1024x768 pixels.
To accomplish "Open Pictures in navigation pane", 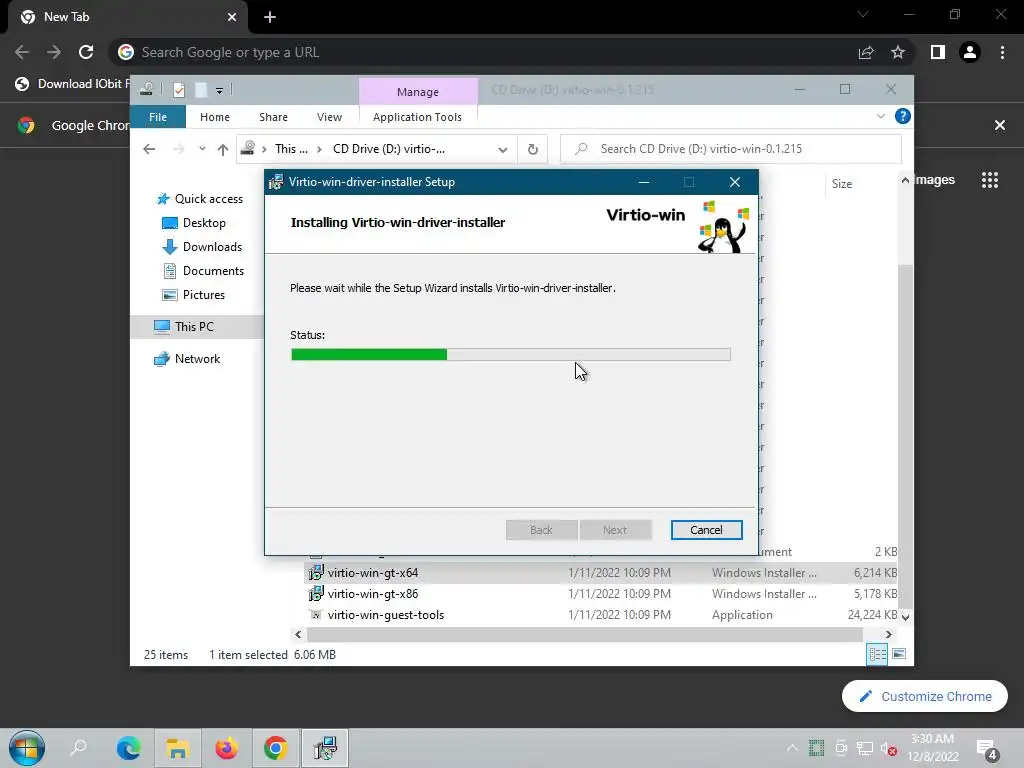I will (203, 295).
